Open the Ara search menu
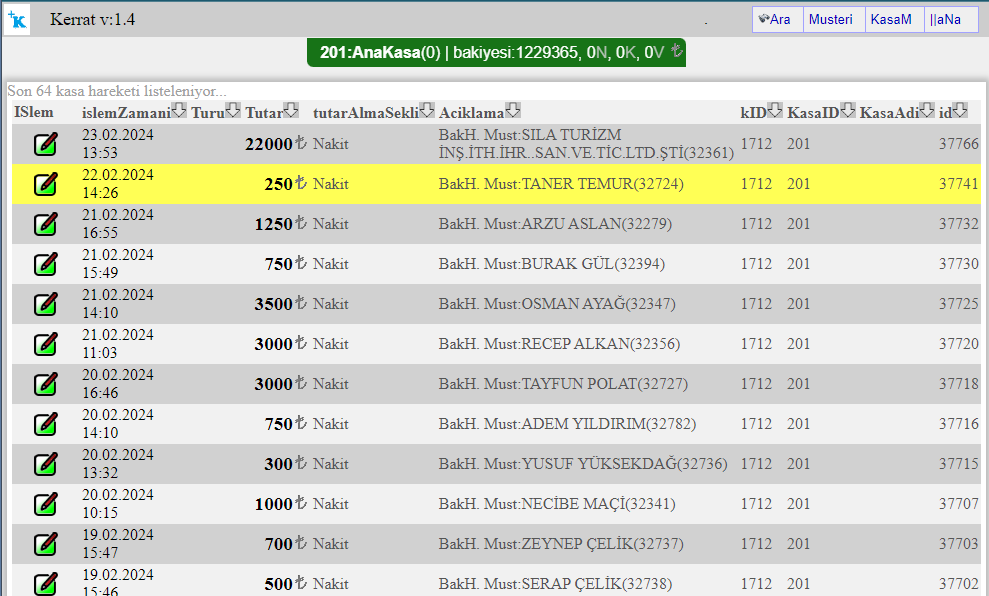 [x=777, y=20]
